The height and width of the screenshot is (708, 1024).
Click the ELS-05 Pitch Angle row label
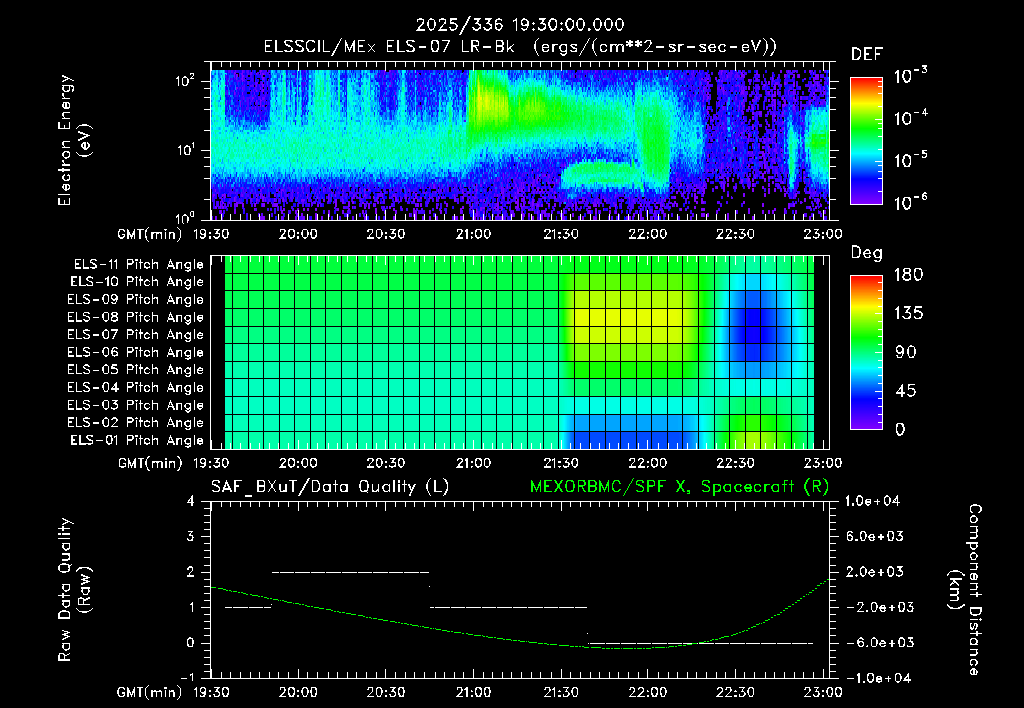point(136,370)
